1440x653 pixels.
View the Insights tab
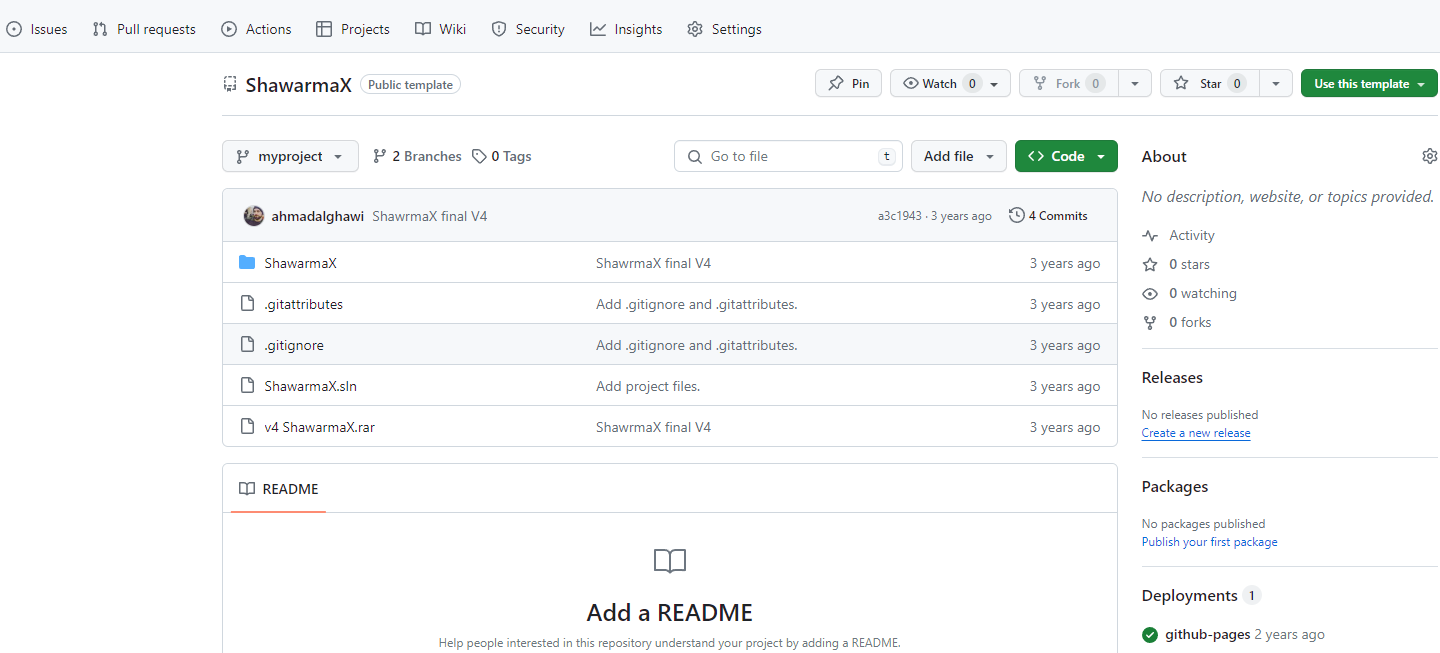pos(626,29)
